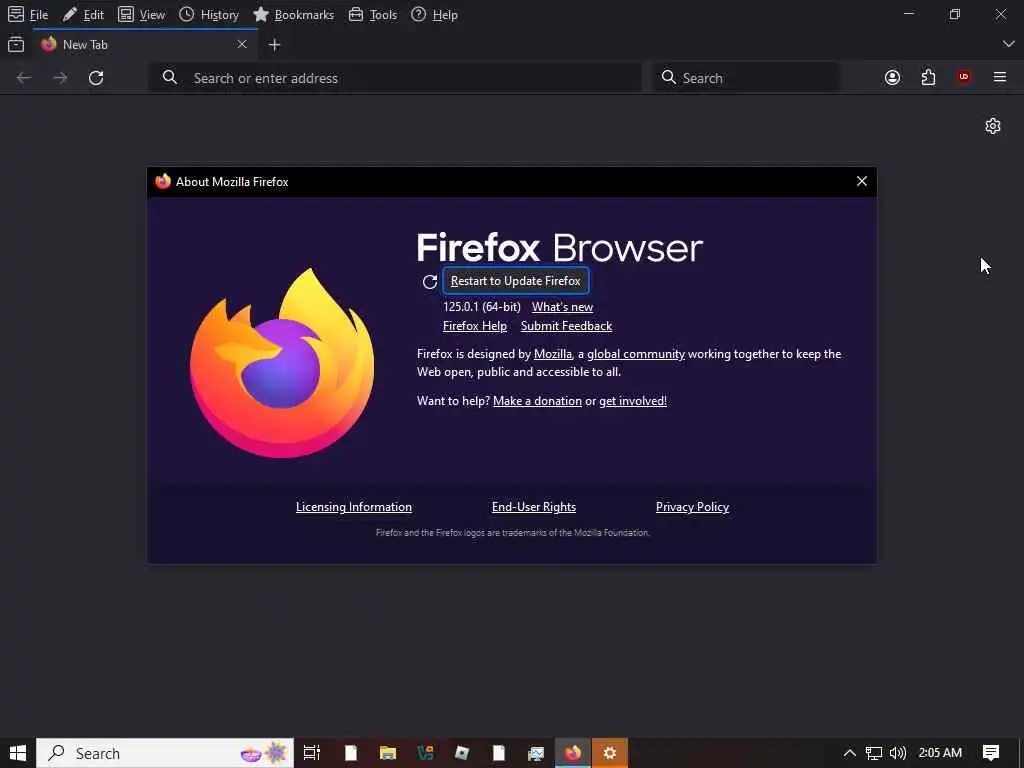Open the uBlock Origin extension icon
Image resolution: width=1024 pixels, height=768 pixels.
[964, 77]
